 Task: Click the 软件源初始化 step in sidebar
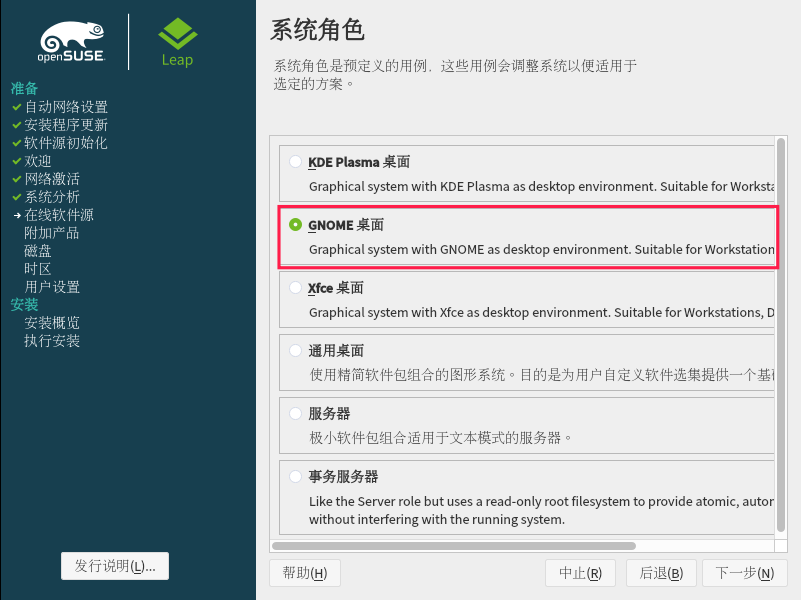(66, 142)
